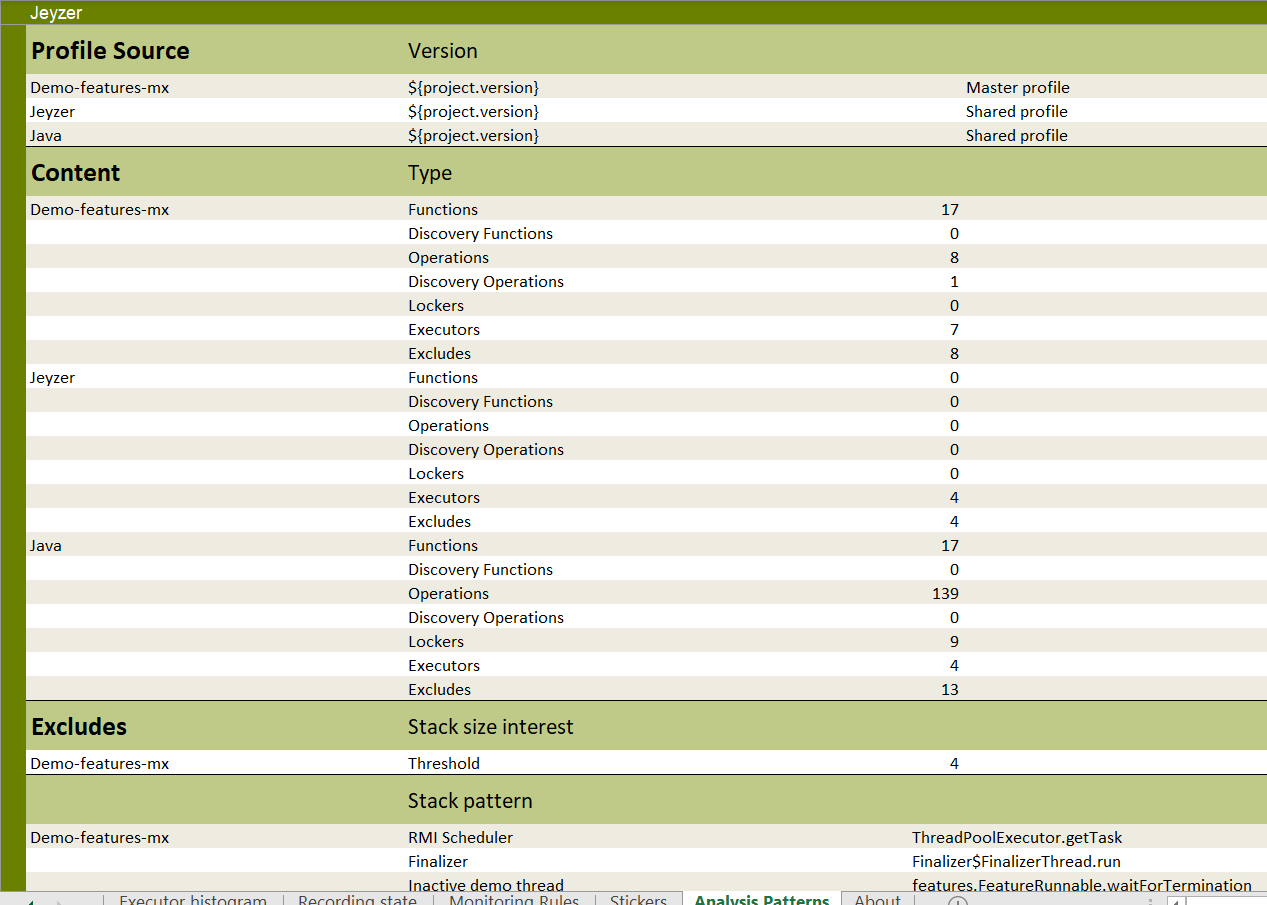This screenshot has width=1267, height=905.
Task: Click the Threshold label cell
Action: pyautogui.click(x=444, y=764)
